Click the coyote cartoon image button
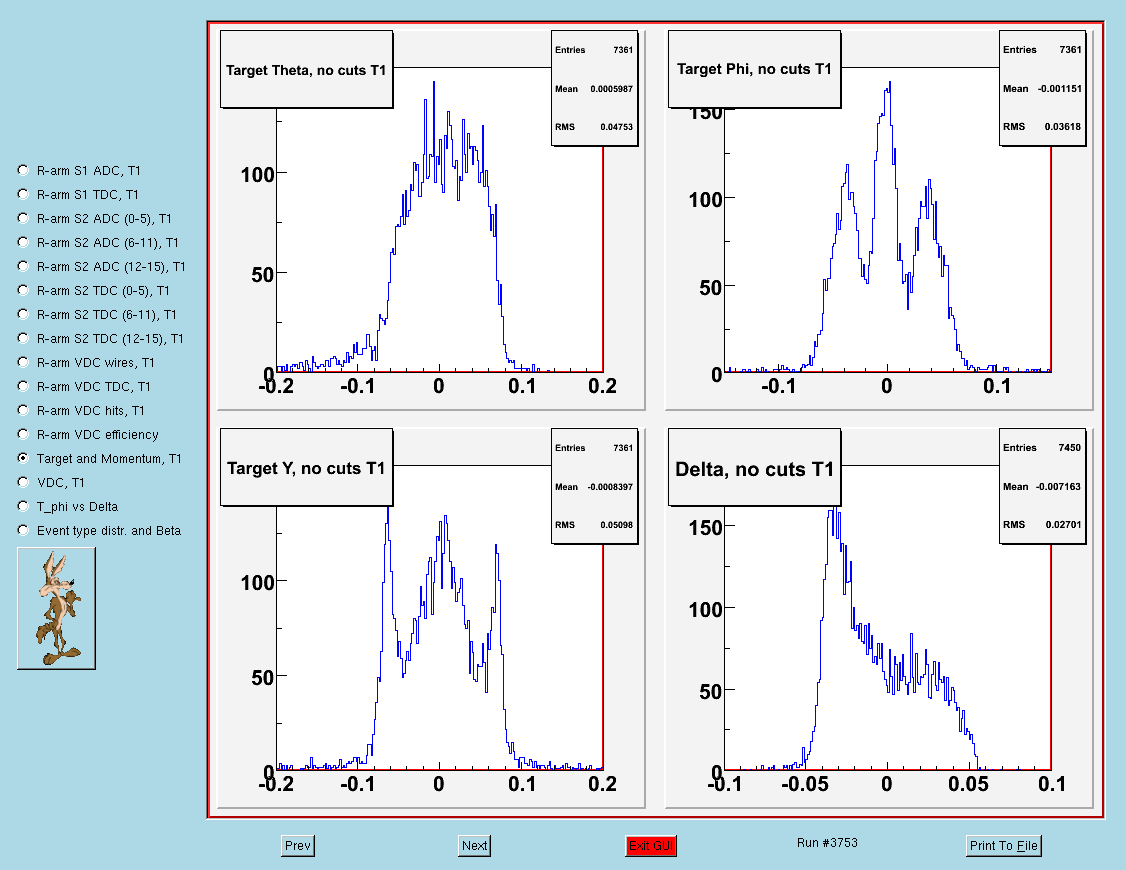This screenshot has width=1126, height=870. click(56, 609)
